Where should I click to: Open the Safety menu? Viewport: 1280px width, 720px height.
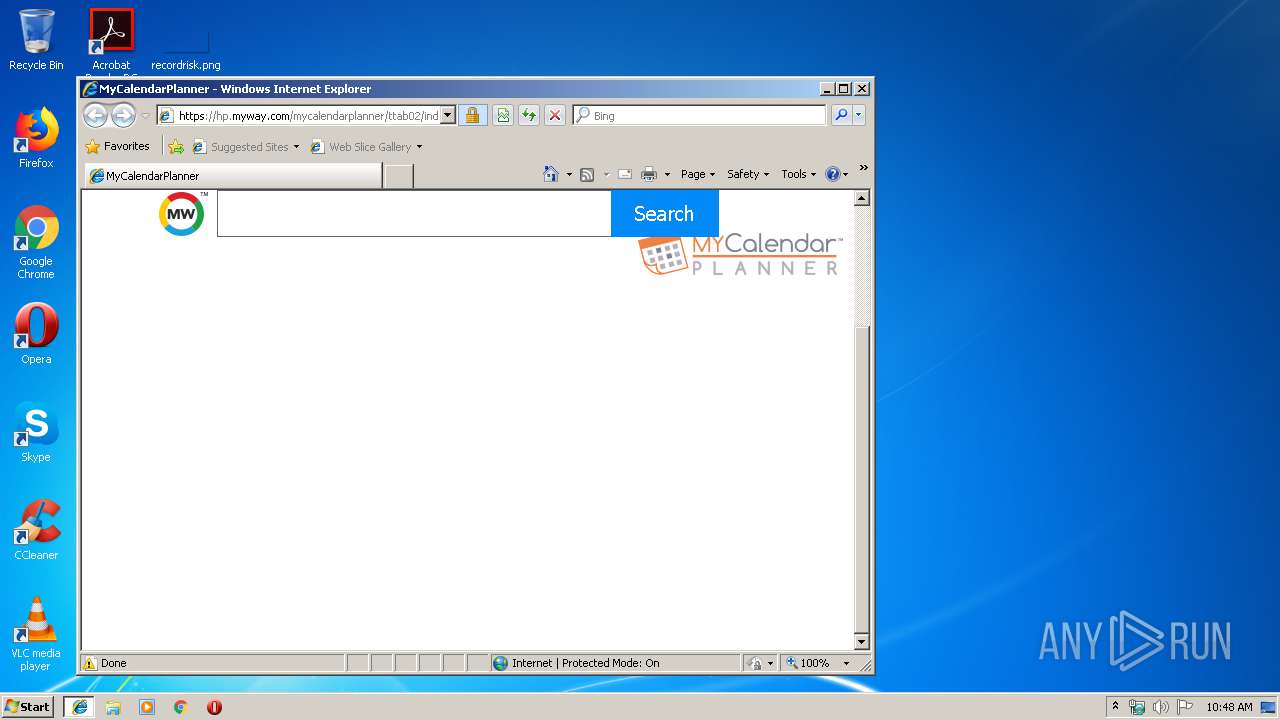click(x=748, y=174)
